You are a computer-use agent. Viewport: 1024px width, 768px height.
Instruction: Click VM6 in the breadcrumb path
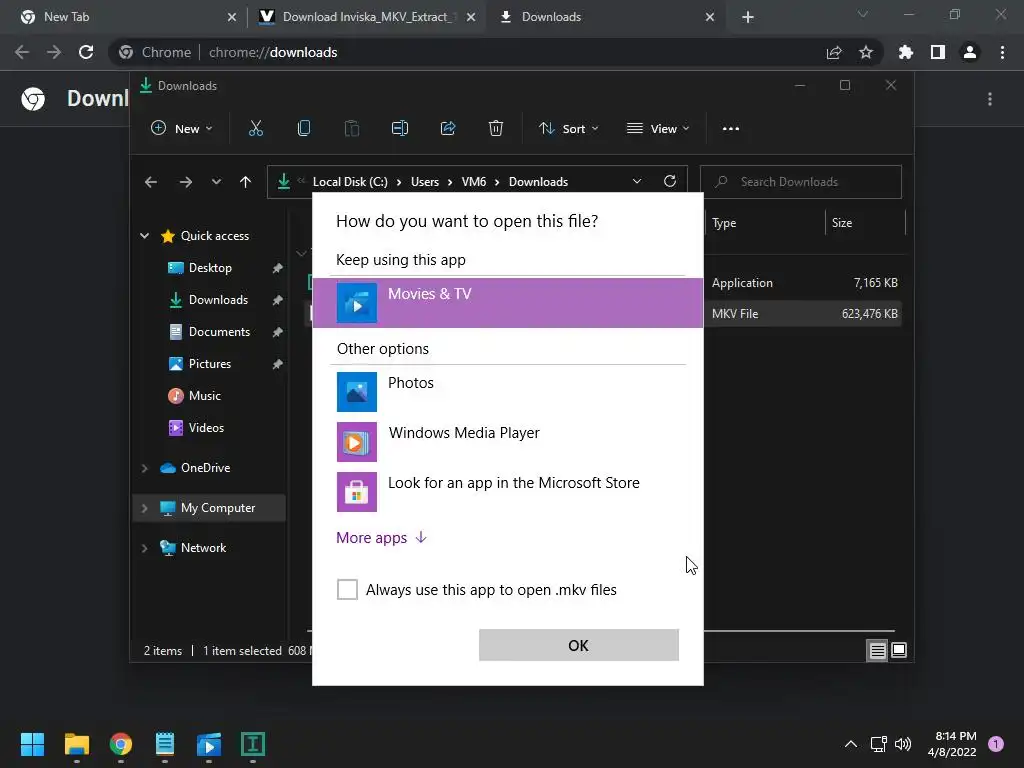pos(473,182)
